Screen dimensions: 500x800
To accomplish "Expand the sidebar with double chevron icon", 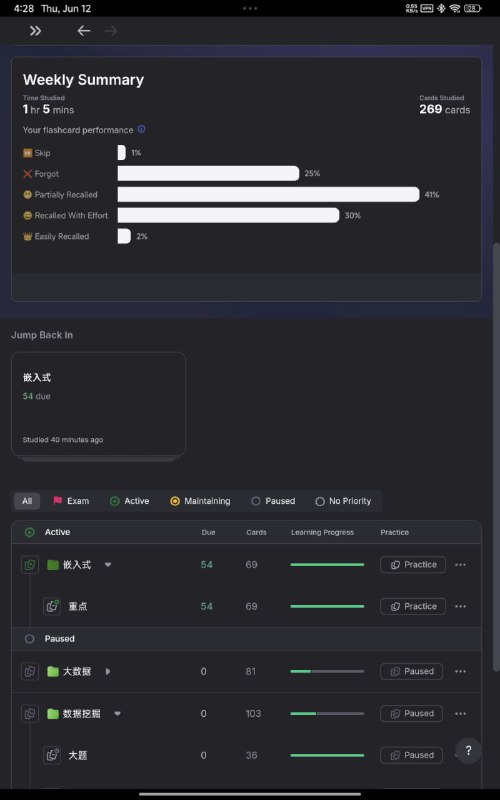I will point(35,31).
